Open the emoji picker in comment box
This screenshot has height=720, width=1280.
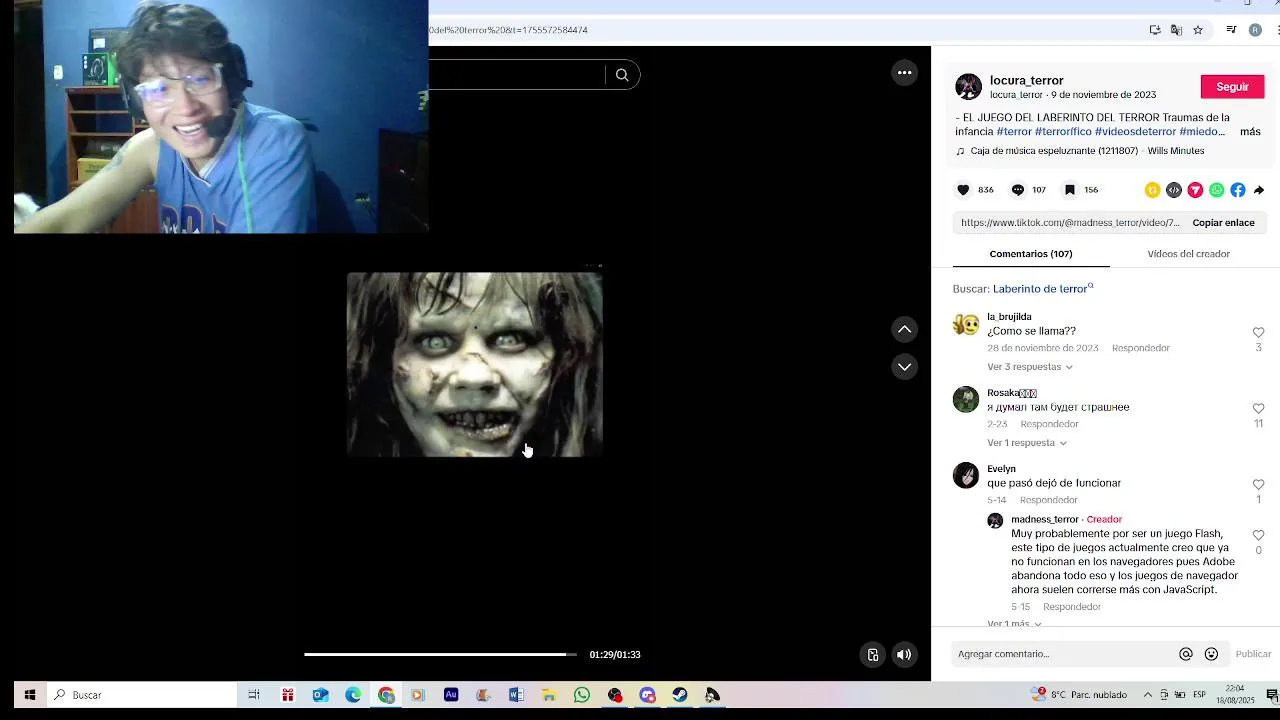pyautogui.click(x=1211, y=654)
